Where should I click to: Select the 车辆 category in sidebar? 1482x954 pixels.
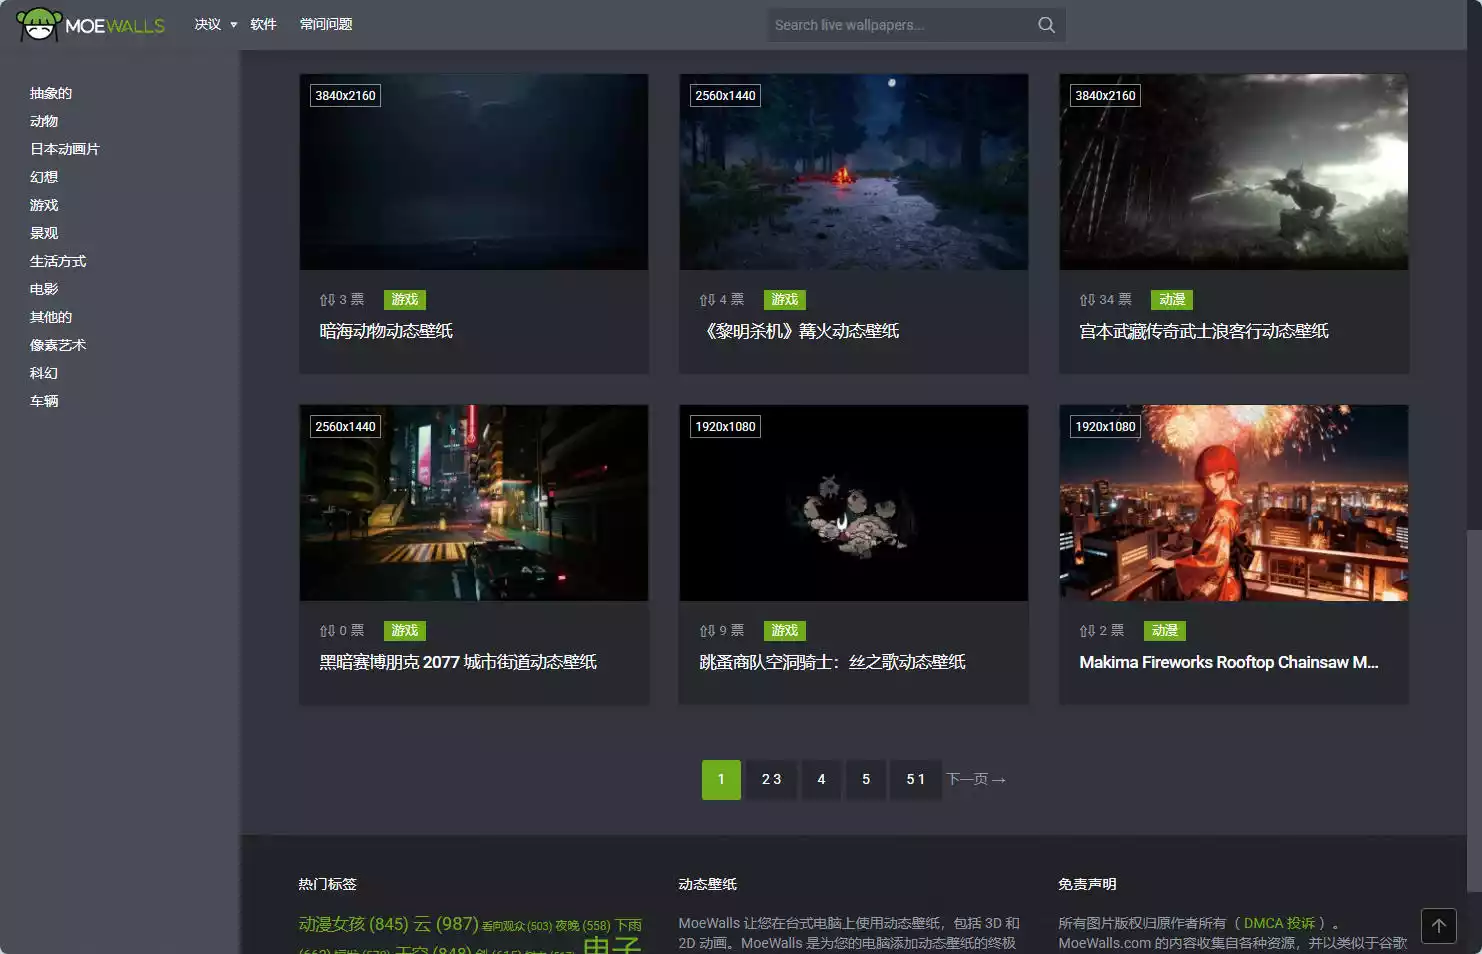click(x=44, y=401)
